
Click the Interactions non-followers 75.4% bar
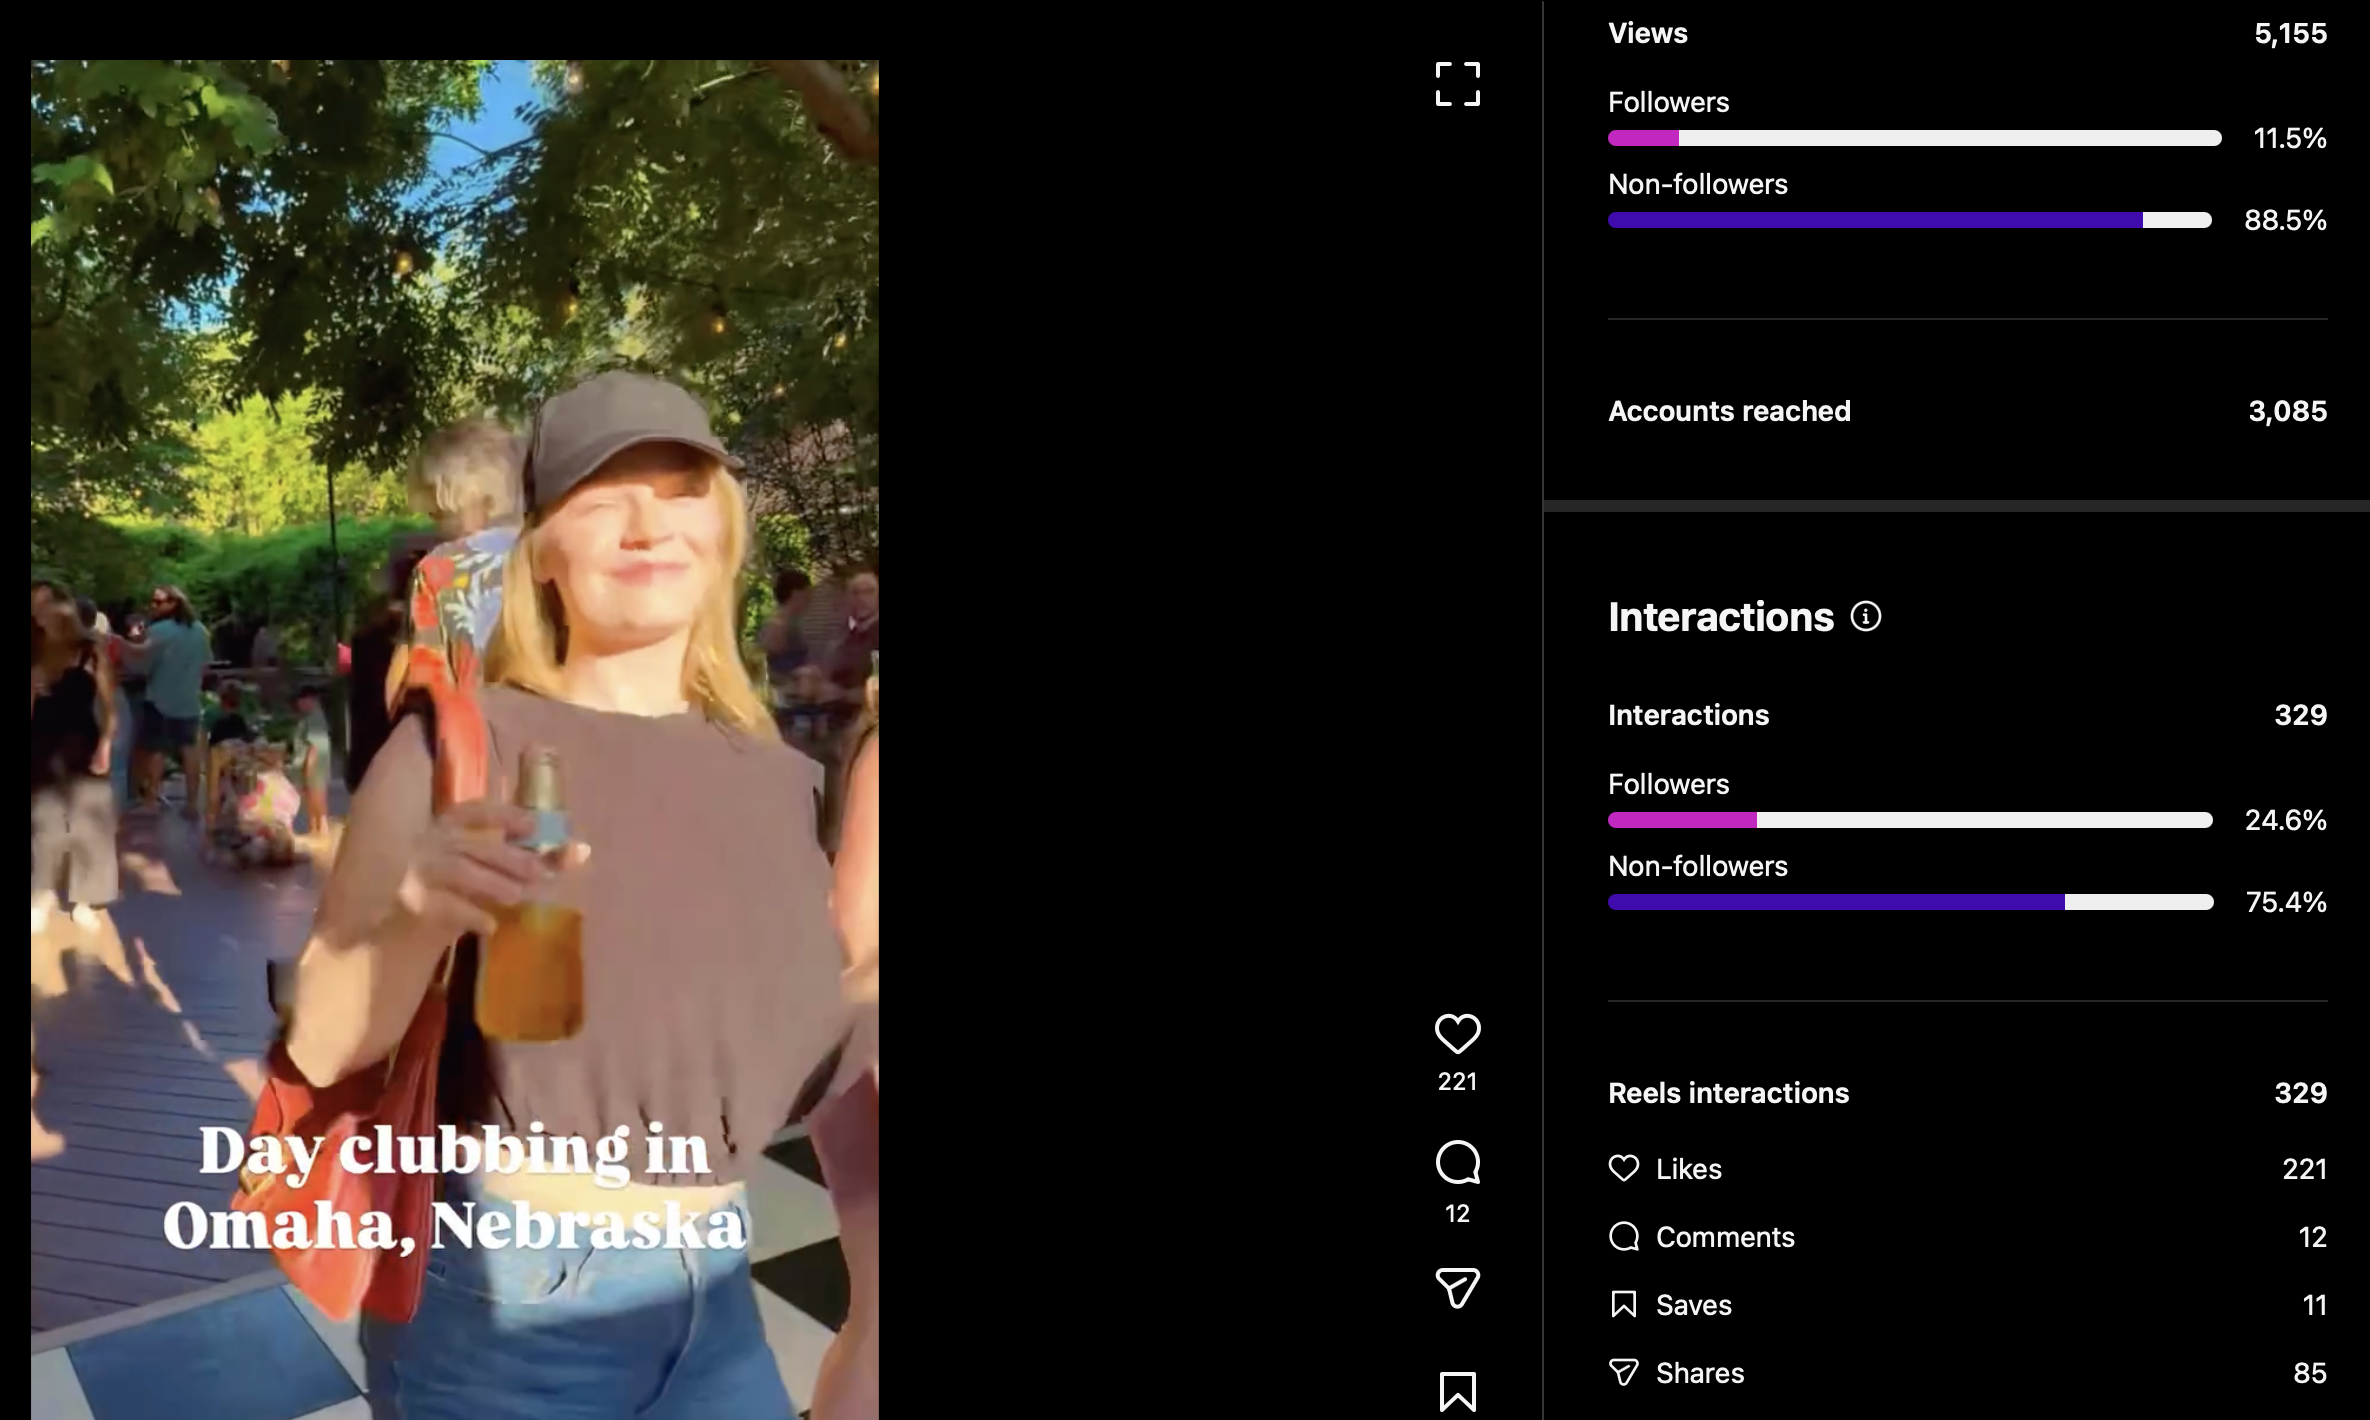coord(1909,902)
